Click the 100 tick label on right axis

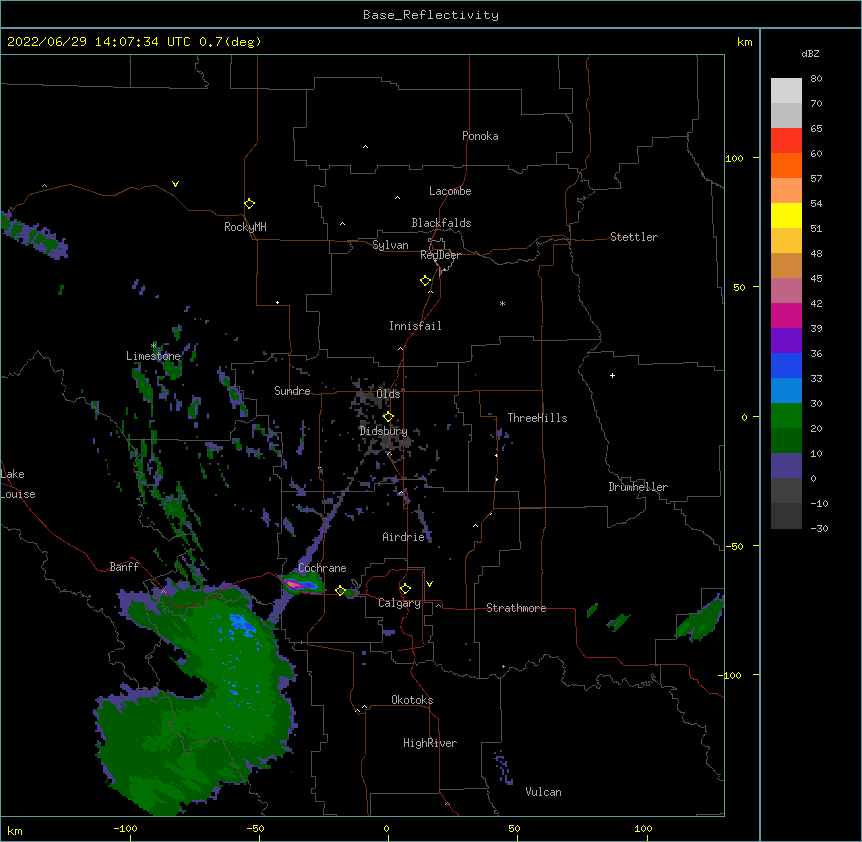pyautogui.click(x=734, y=158)
